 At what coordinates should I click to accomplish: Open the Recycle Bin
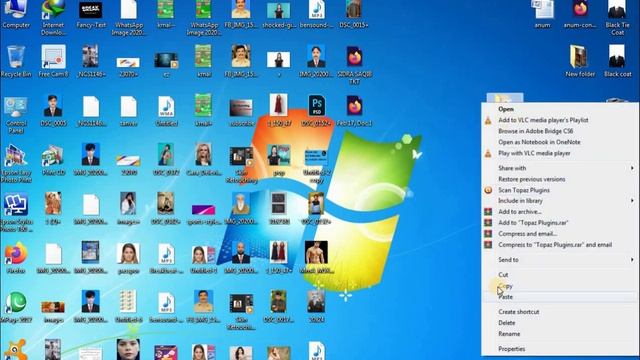click(x=16, y=61)
